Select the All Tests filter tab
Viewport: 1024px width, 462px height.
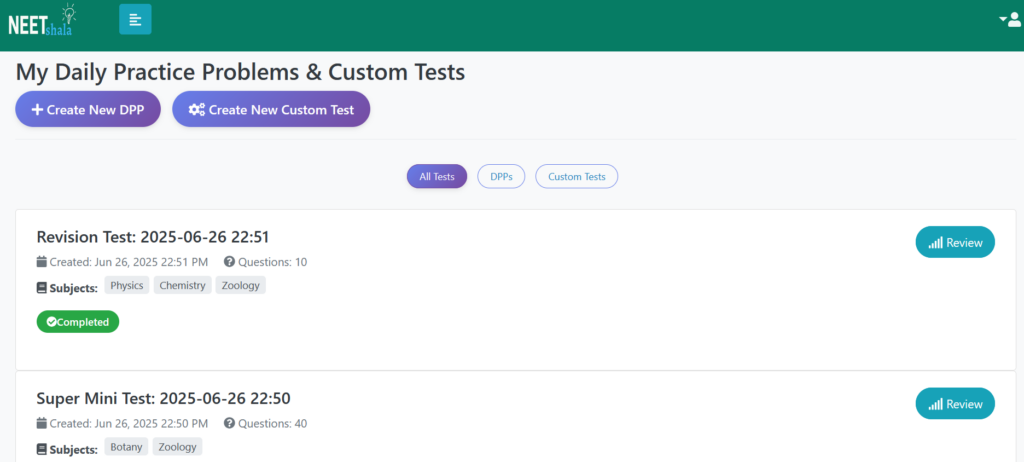coord(437,176)
